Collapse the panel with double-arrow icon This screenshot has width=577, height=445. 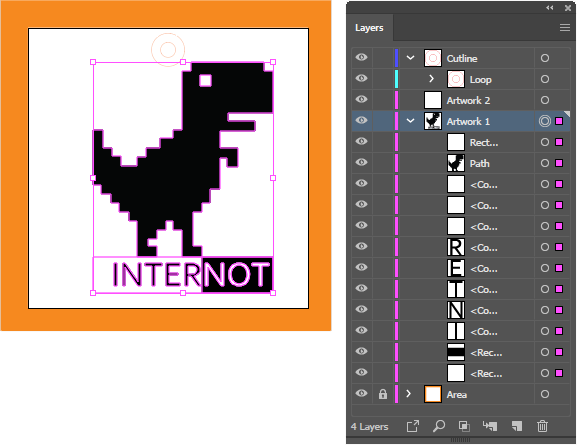[x=550, y=8]
